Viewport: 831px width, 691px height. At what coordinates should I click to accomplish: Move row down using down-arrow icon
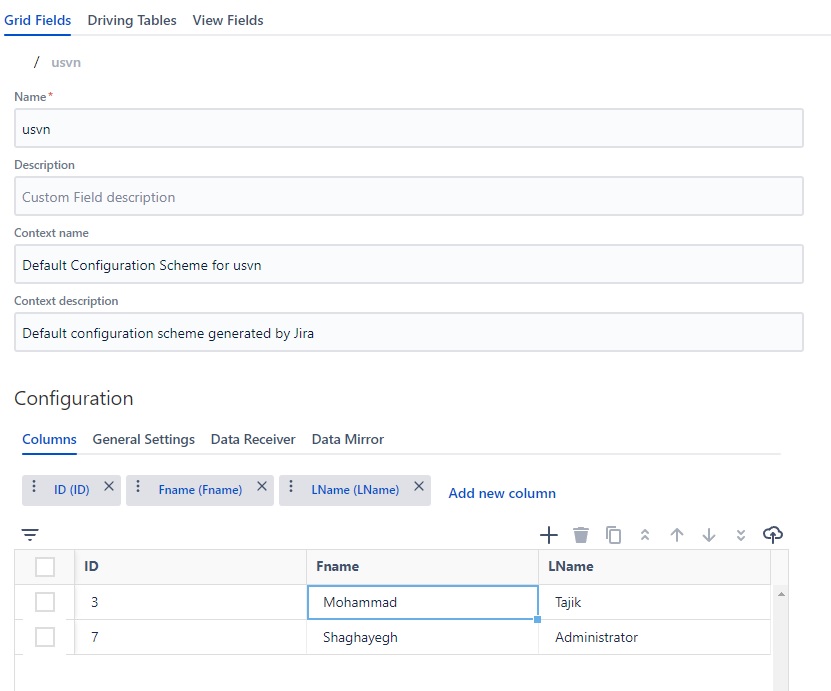(709, 534)
